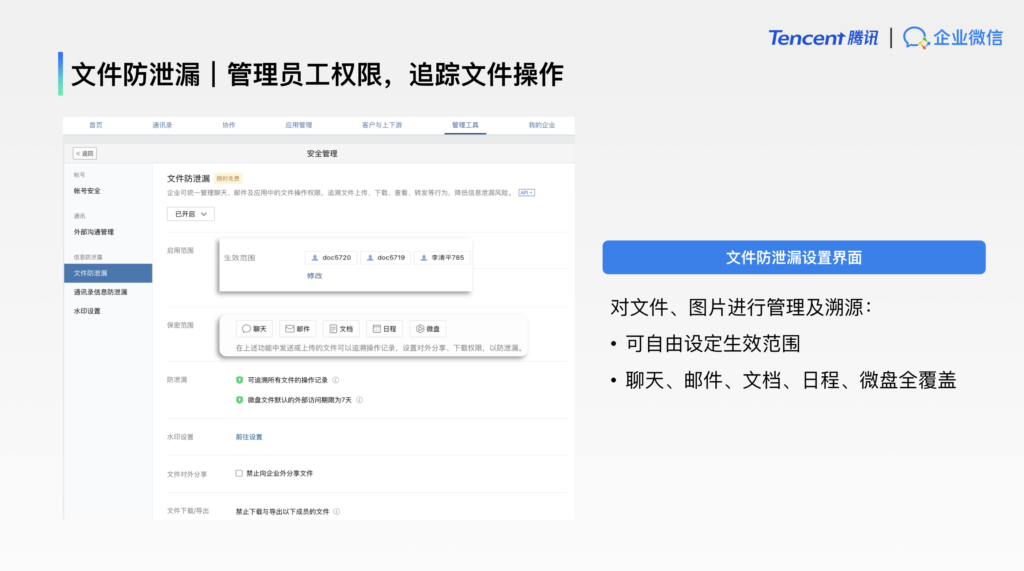Image resolution: width=1024 pixels, height=571 pixels.
Task: Click text 可追溯所有文件的操作记录
Action: (x=287, y=380)
